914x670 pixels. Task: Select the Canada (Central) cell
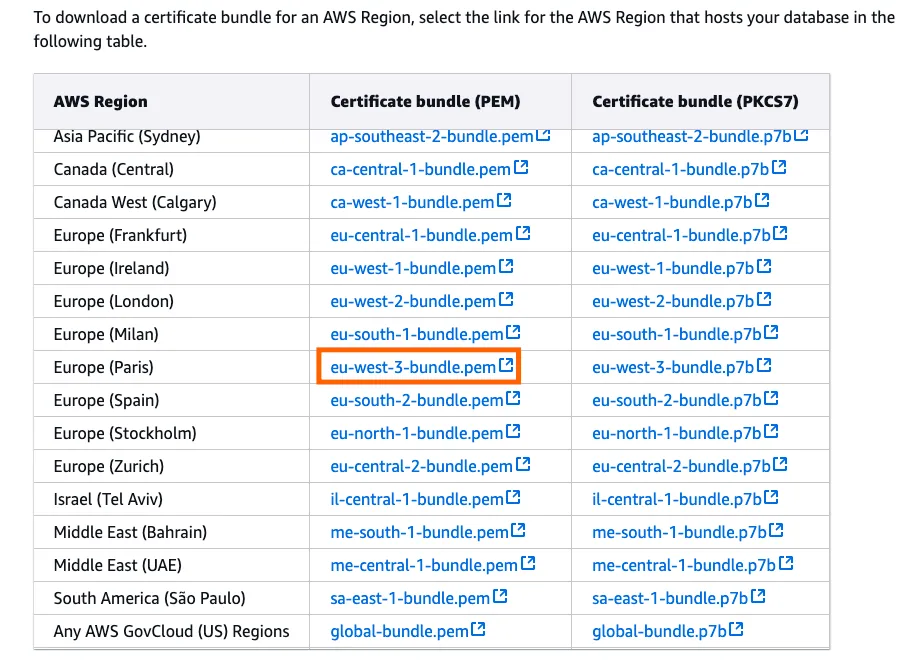171,169
